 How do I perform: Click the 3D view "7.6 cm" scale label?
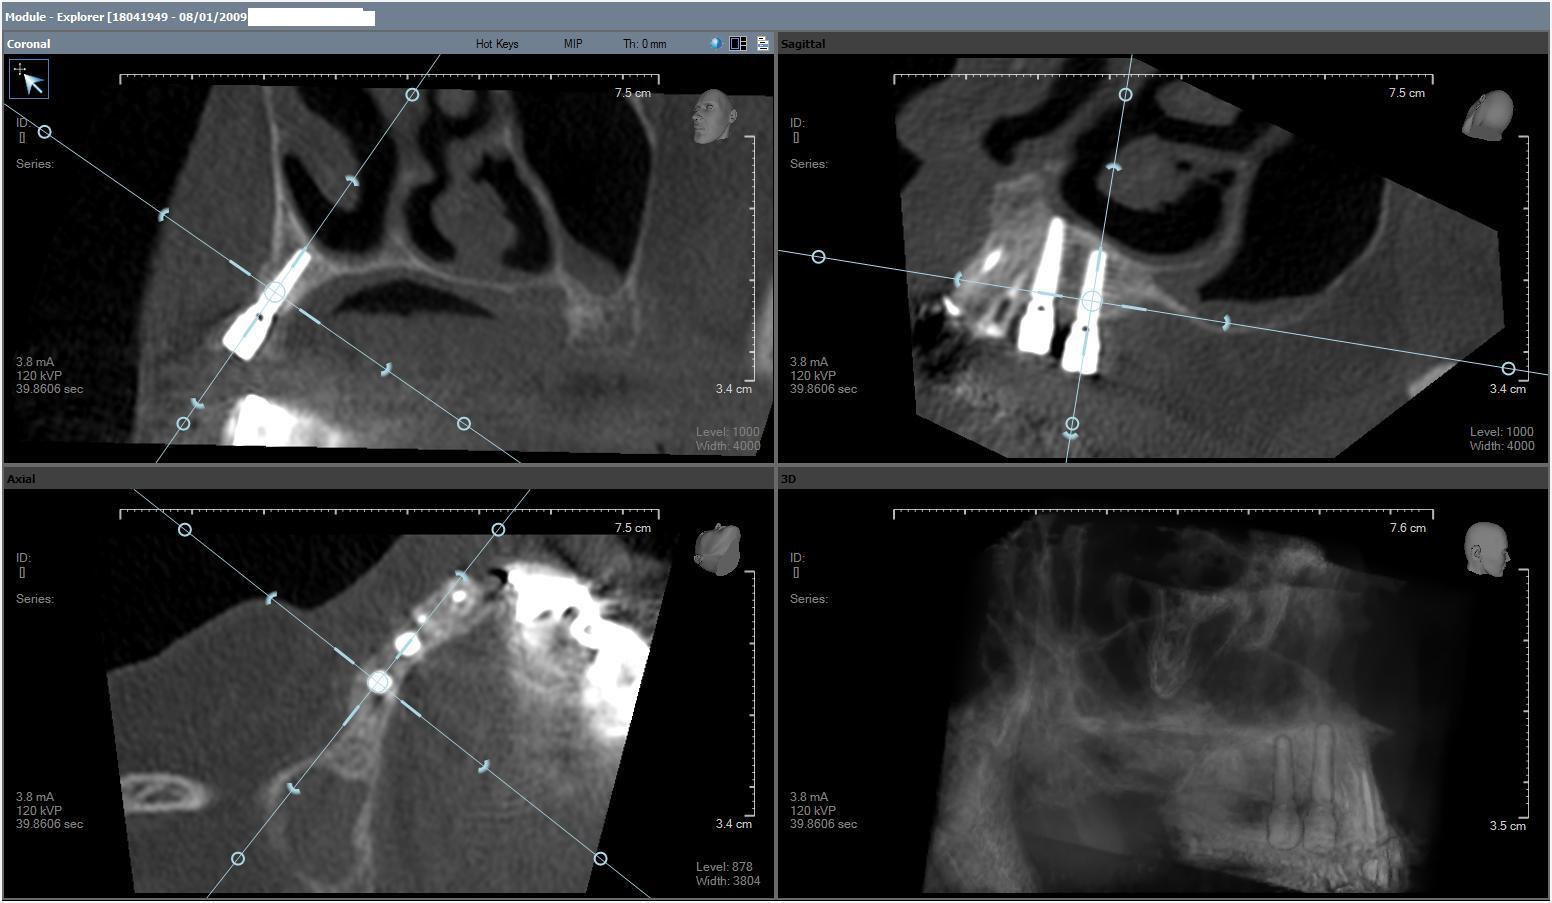[1407, 528]
